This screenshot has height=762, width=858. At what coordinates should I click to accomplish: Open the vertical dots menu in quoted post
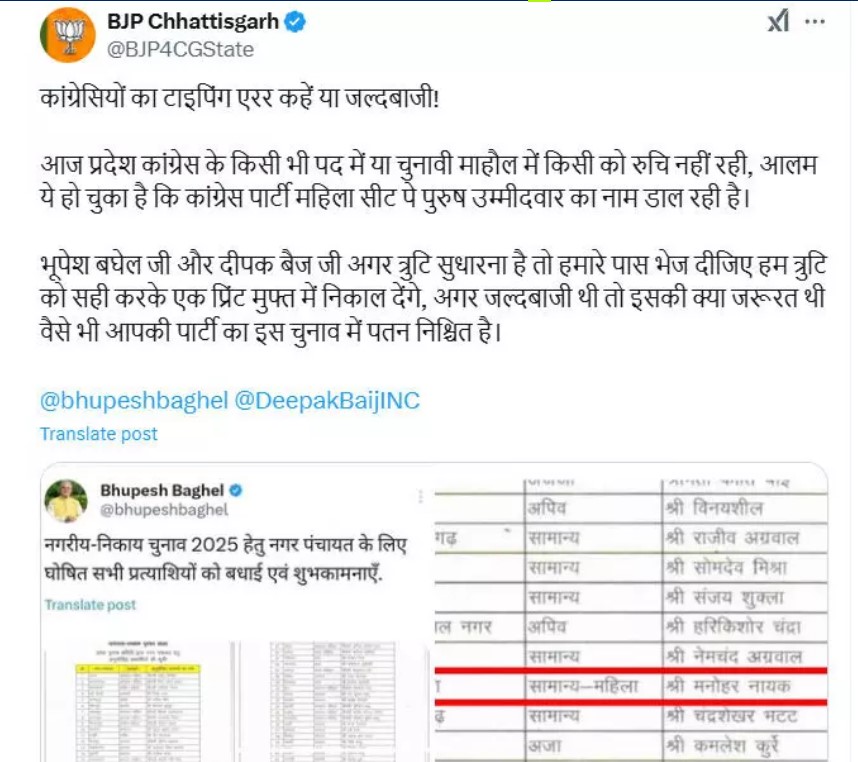pos(420,496)
